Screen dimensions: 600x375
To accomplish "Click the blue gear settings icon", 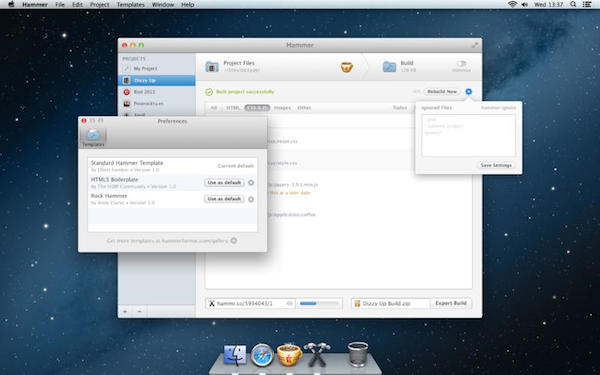I will (x=468, y=91).
